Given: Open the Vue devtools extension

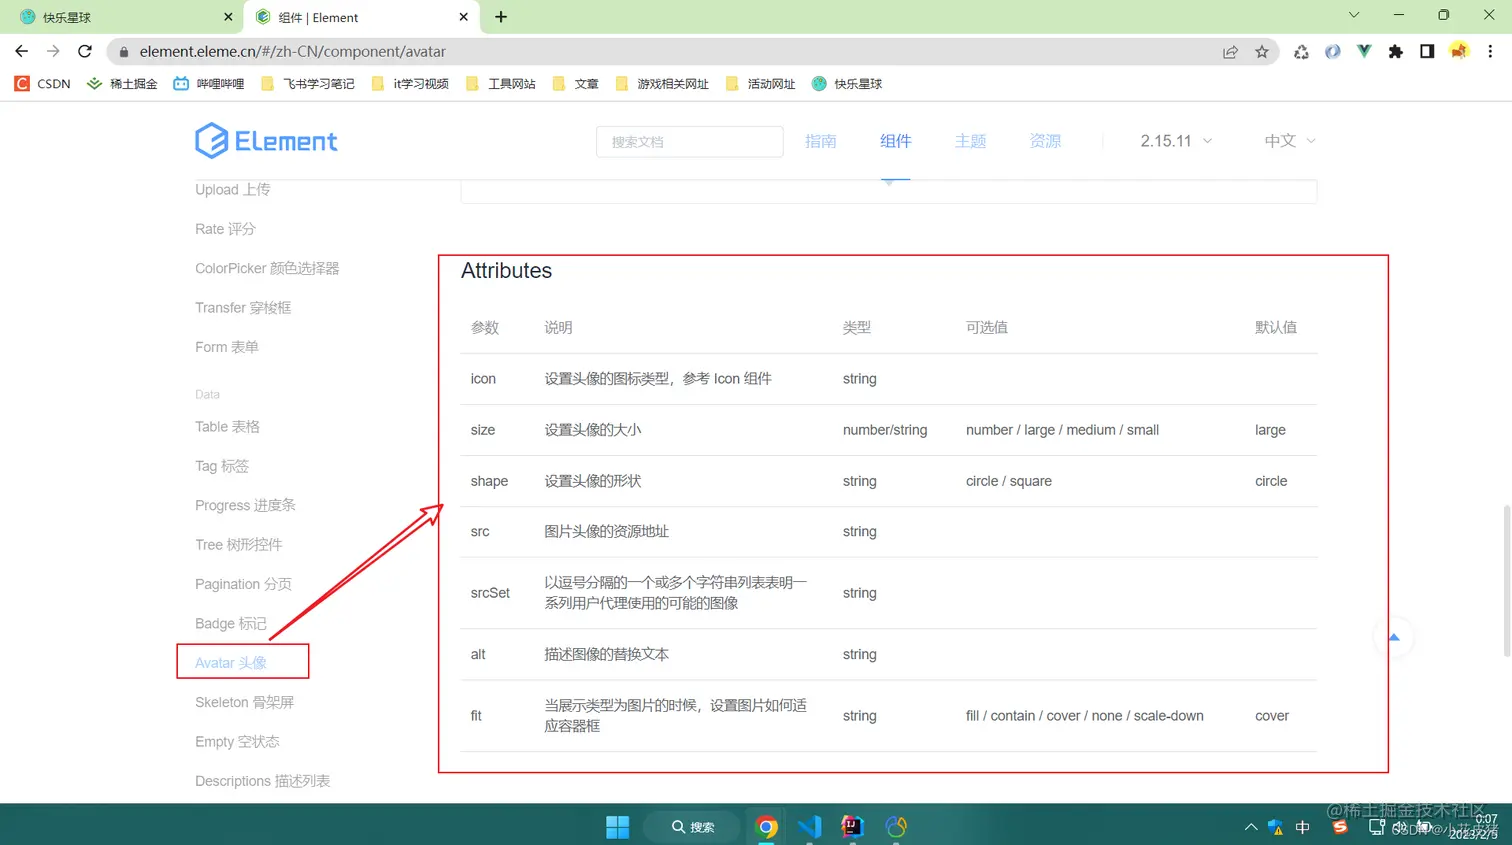Looking at the screenshot, I should [1364, 52].
